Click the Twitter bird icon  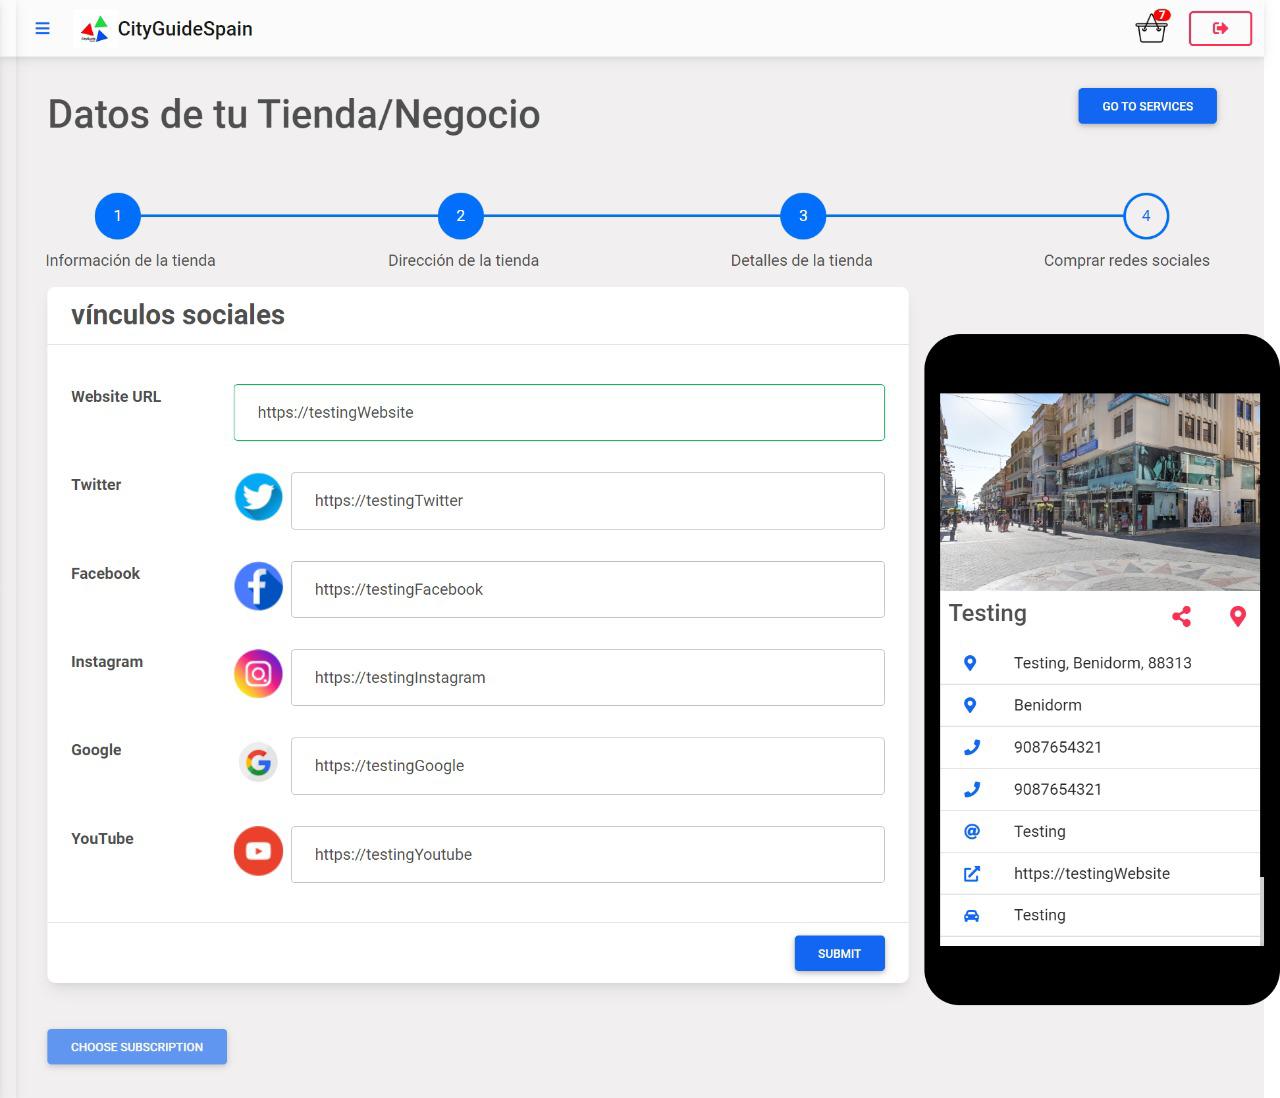tap(258, 497)
